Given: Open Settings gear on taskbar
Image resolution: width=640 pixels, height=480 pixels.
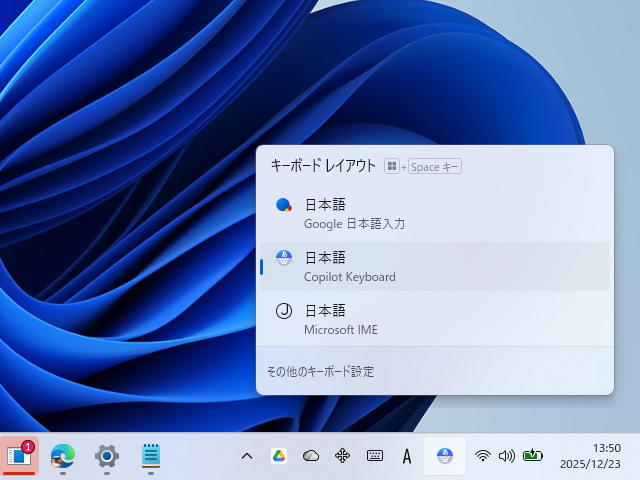Looking at the screenshot, I should pyautogui.click(x=107, y=456).
